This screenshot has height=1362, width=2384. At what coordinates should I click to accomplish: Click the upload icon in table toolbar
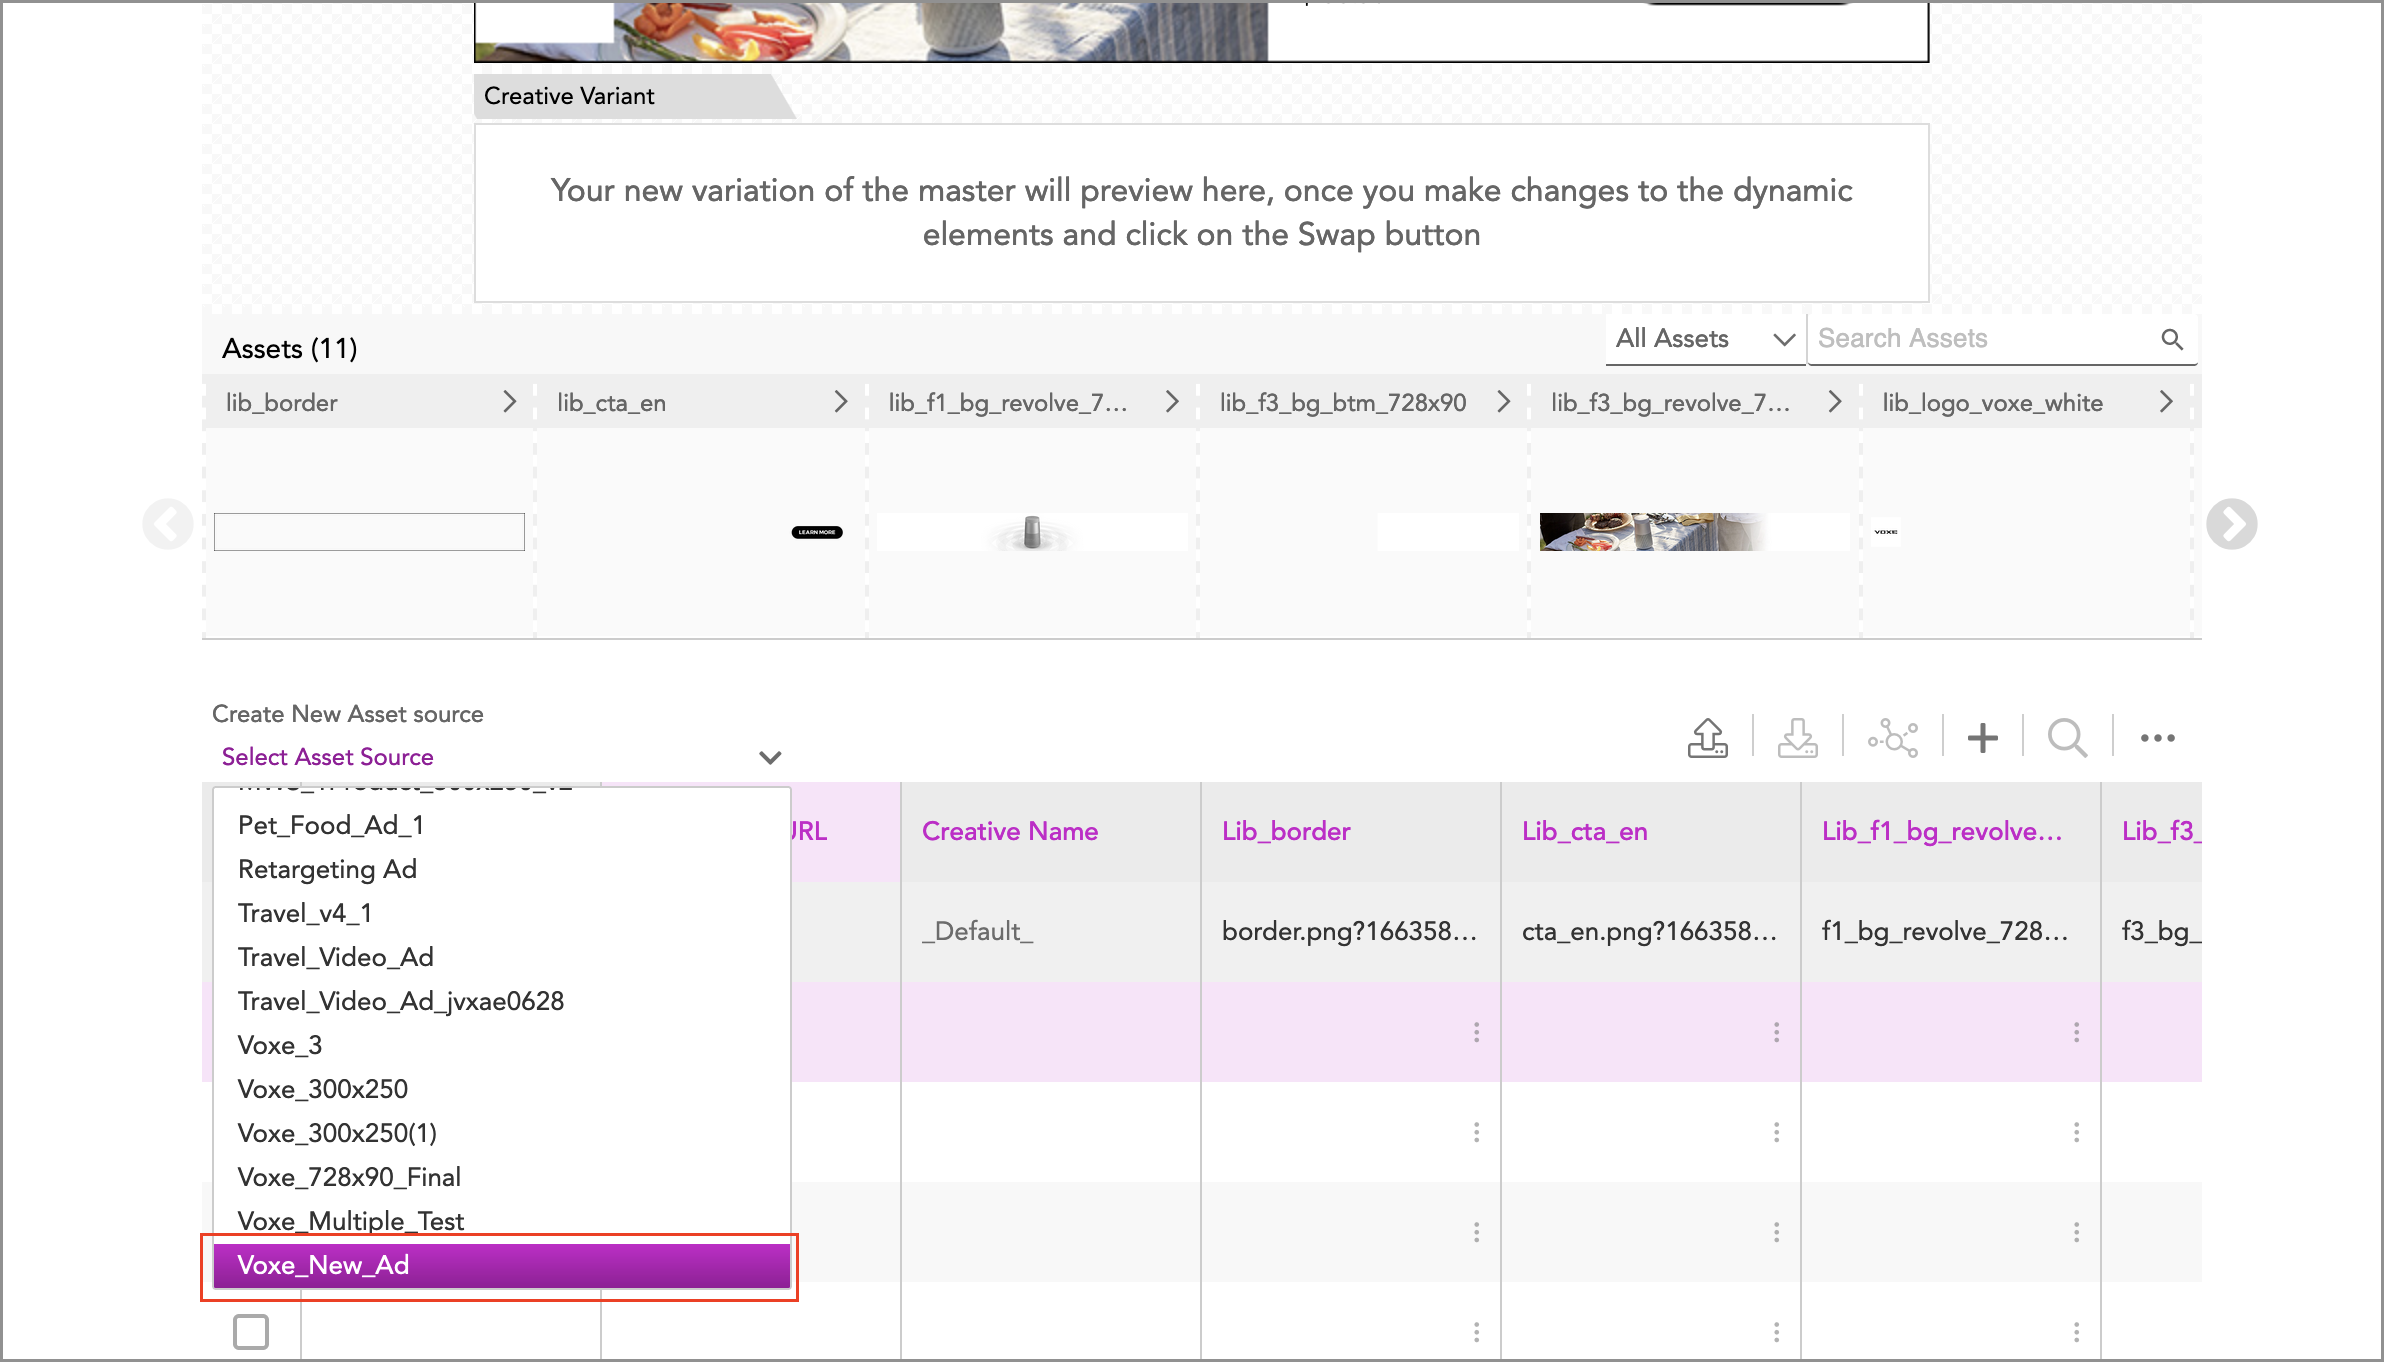(x=1707, y=738)
